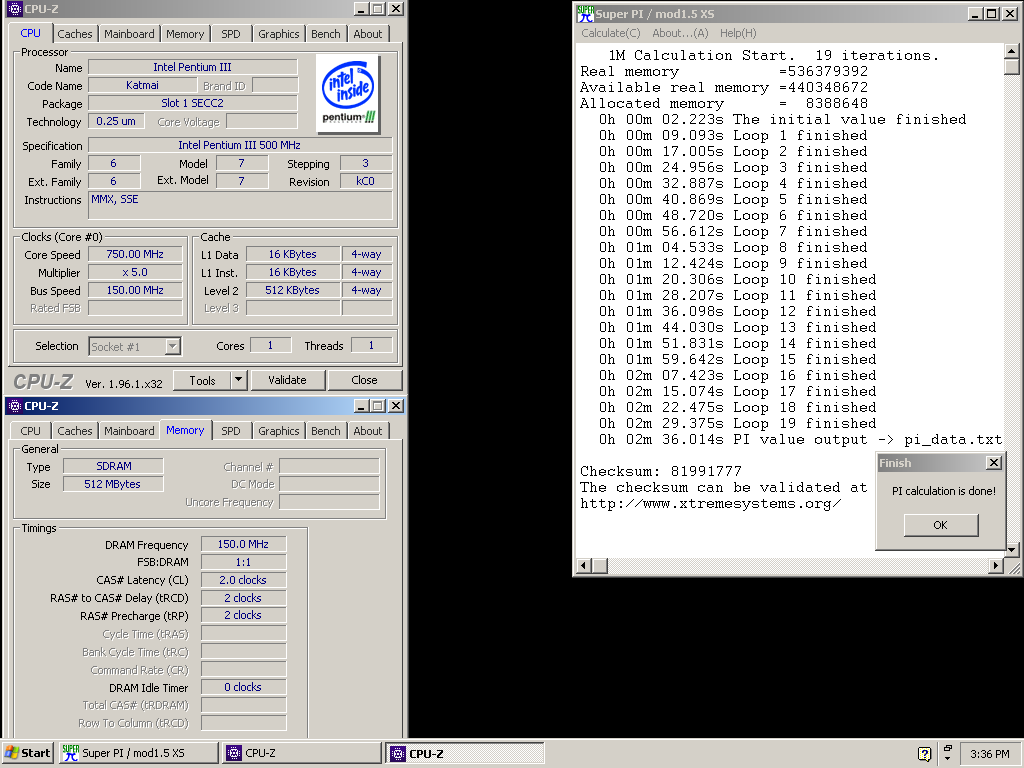The width and height of the screenshot is (1024, 768).
Task: Click the DRAM Idle Timer value '0 clocks'
Action: pos(244,687)
